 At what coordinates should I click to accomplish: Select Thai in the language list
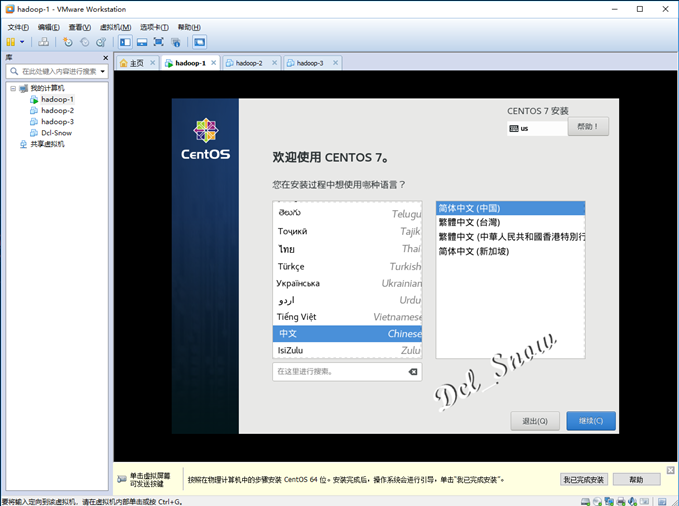[x=348, y=249]
